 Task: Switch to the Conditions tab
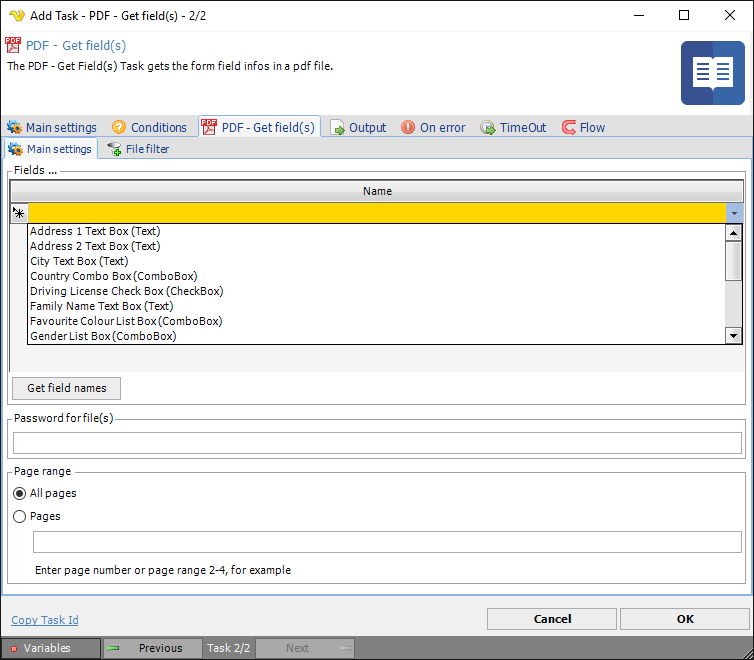(x=150, y=127)
